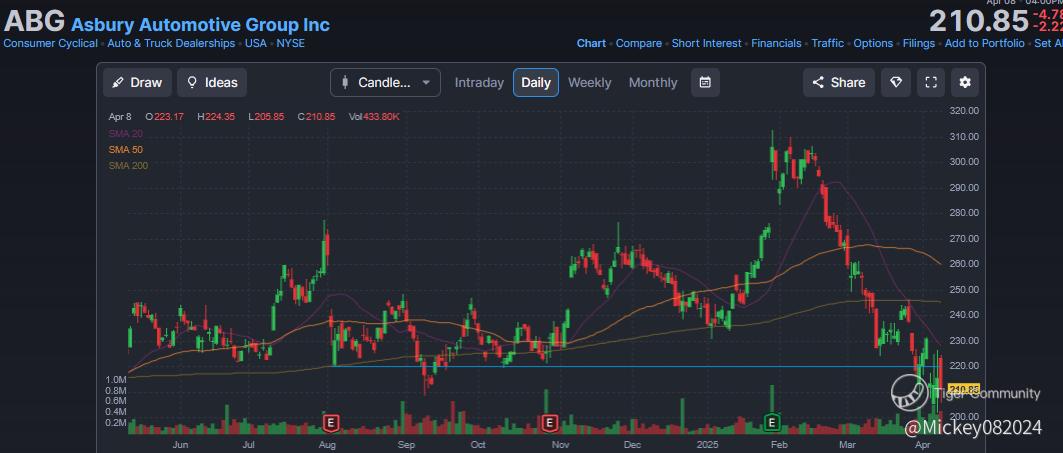Viewport: 1063px width, 453px height.
Task: Select the Monthly timeframe
Action: (652, 82)
